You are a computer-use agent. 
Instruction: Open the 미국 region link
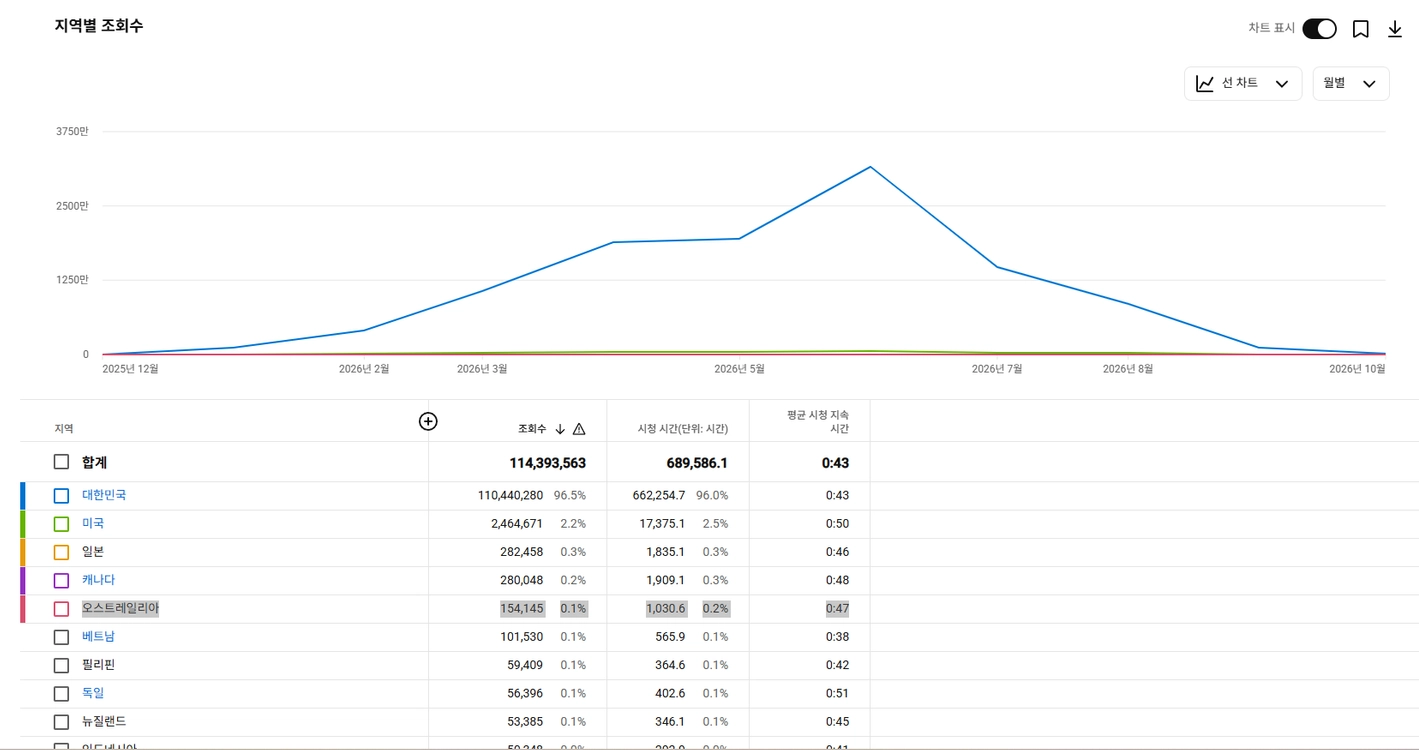[93, 523]
